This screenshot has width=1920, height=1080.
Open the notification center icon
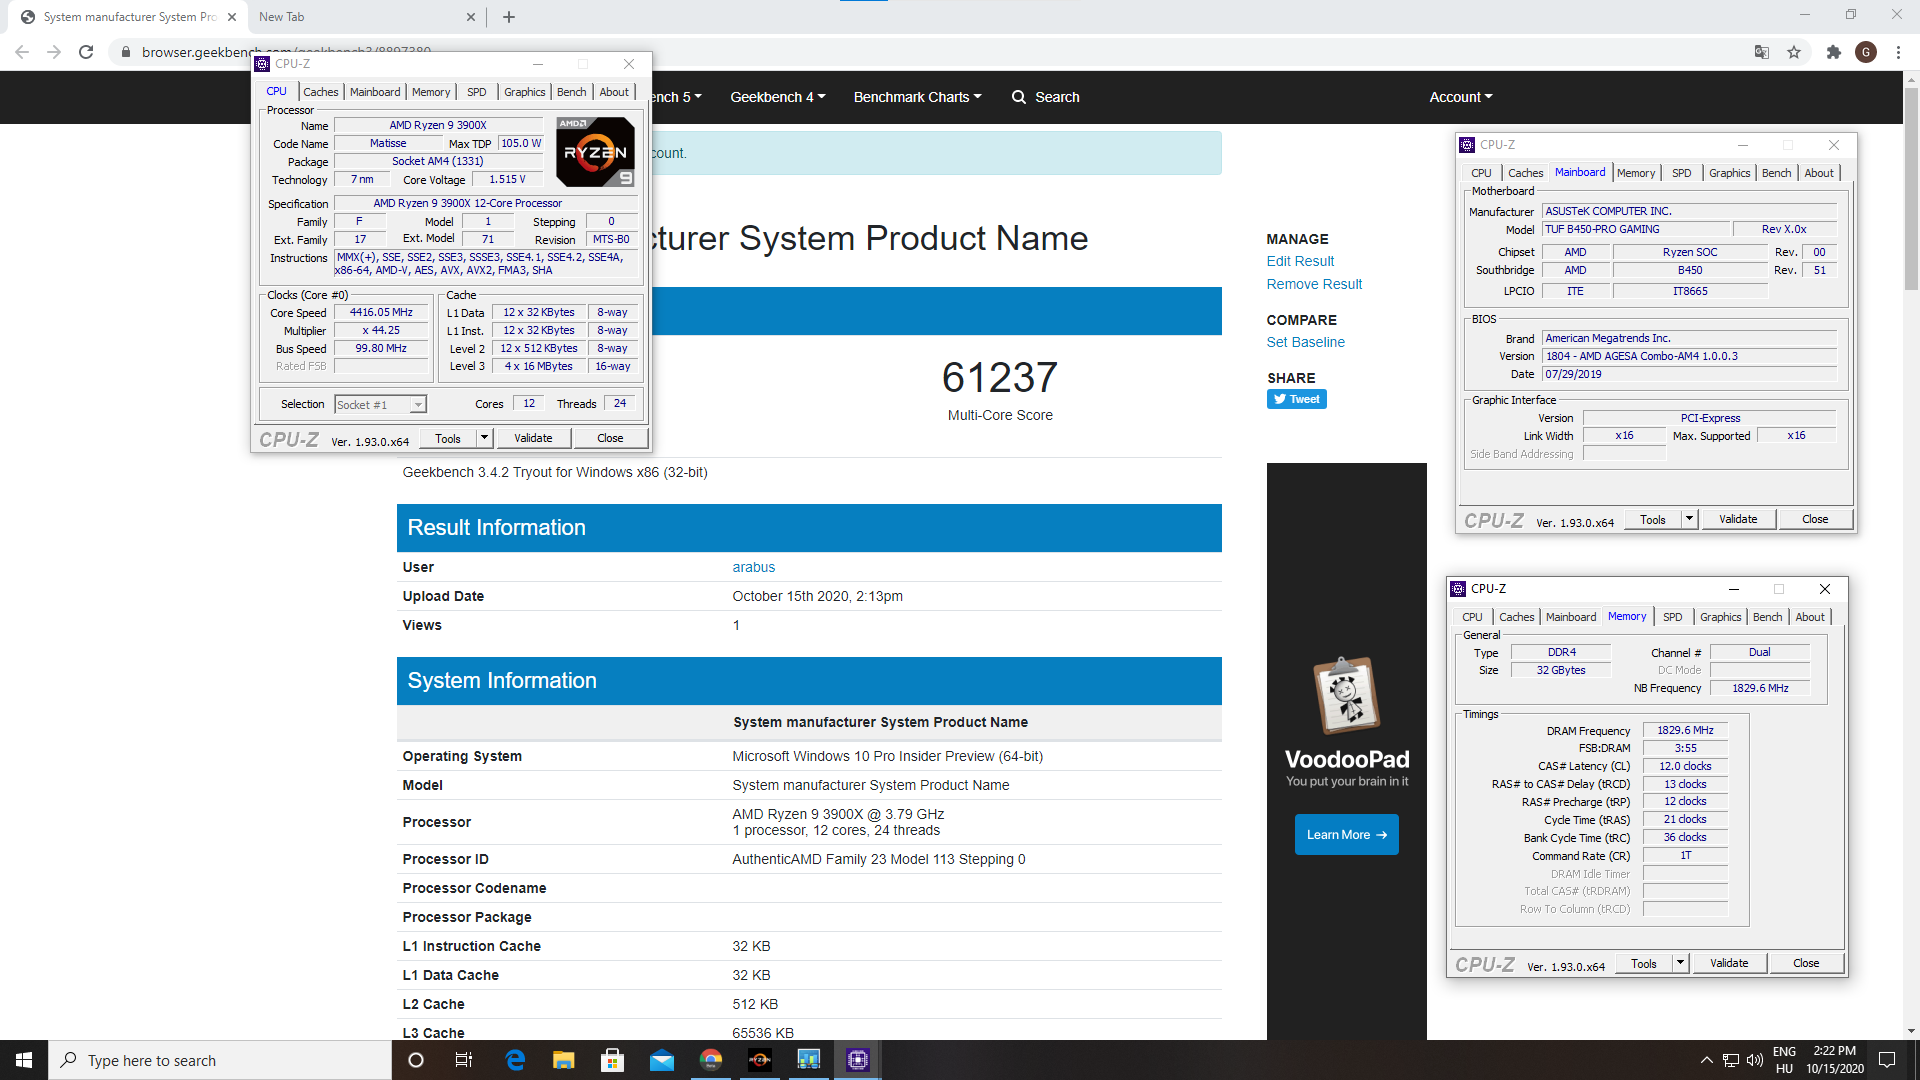1887,1060
